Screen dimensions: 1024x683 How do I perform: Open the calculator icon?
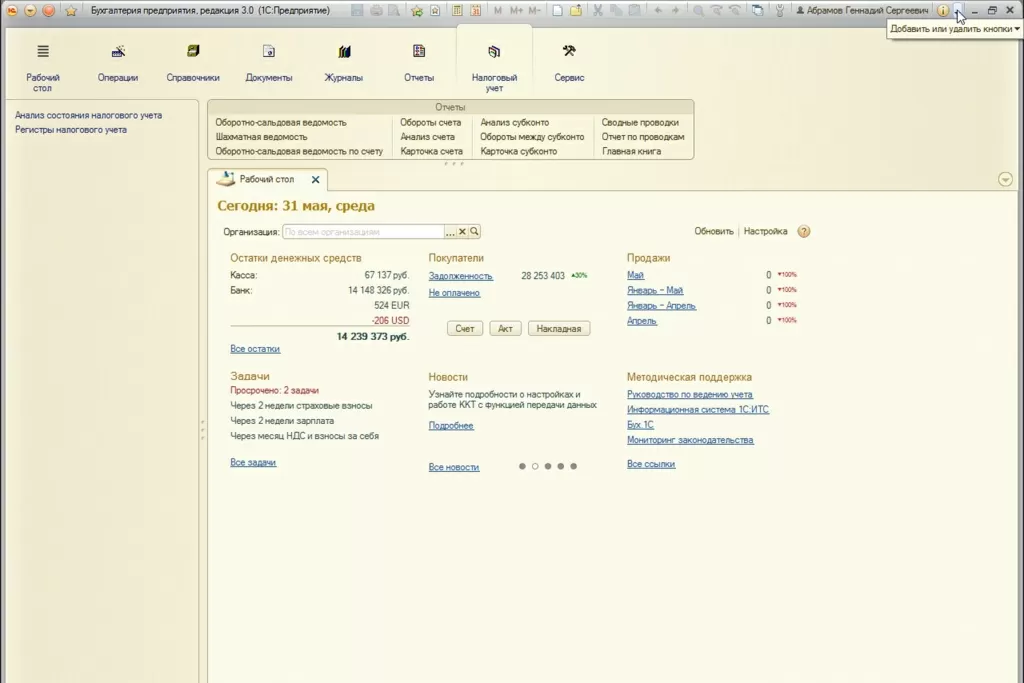457,10
